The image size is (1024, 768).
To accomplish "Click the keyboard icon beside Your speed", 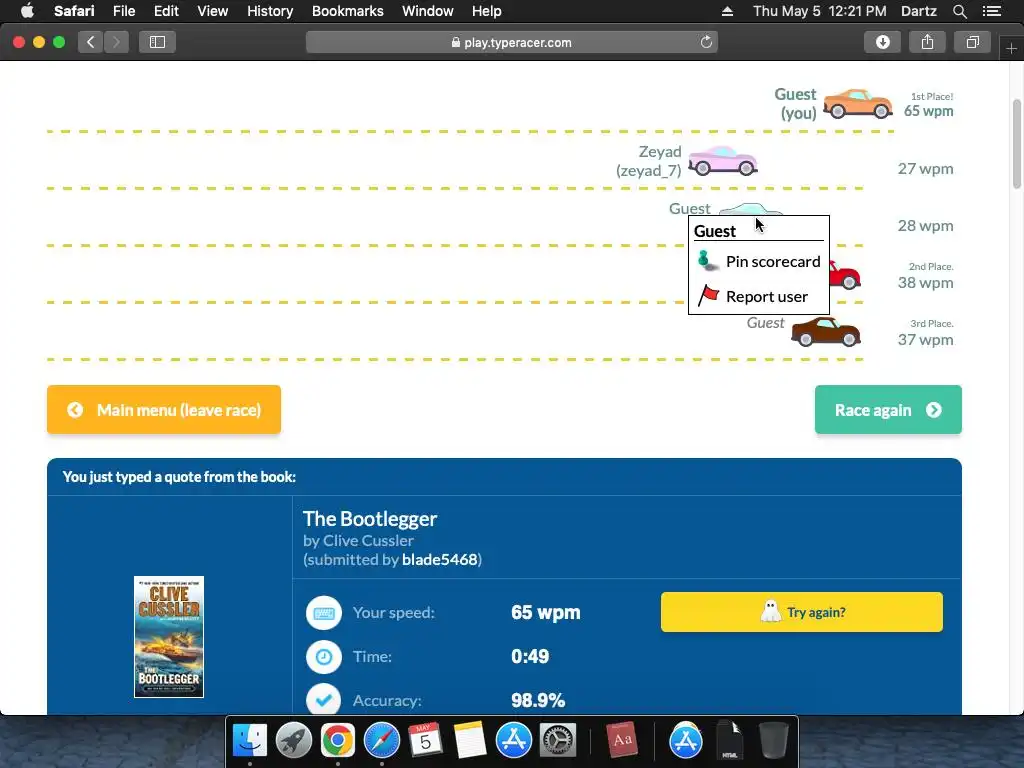I will 324,613.
